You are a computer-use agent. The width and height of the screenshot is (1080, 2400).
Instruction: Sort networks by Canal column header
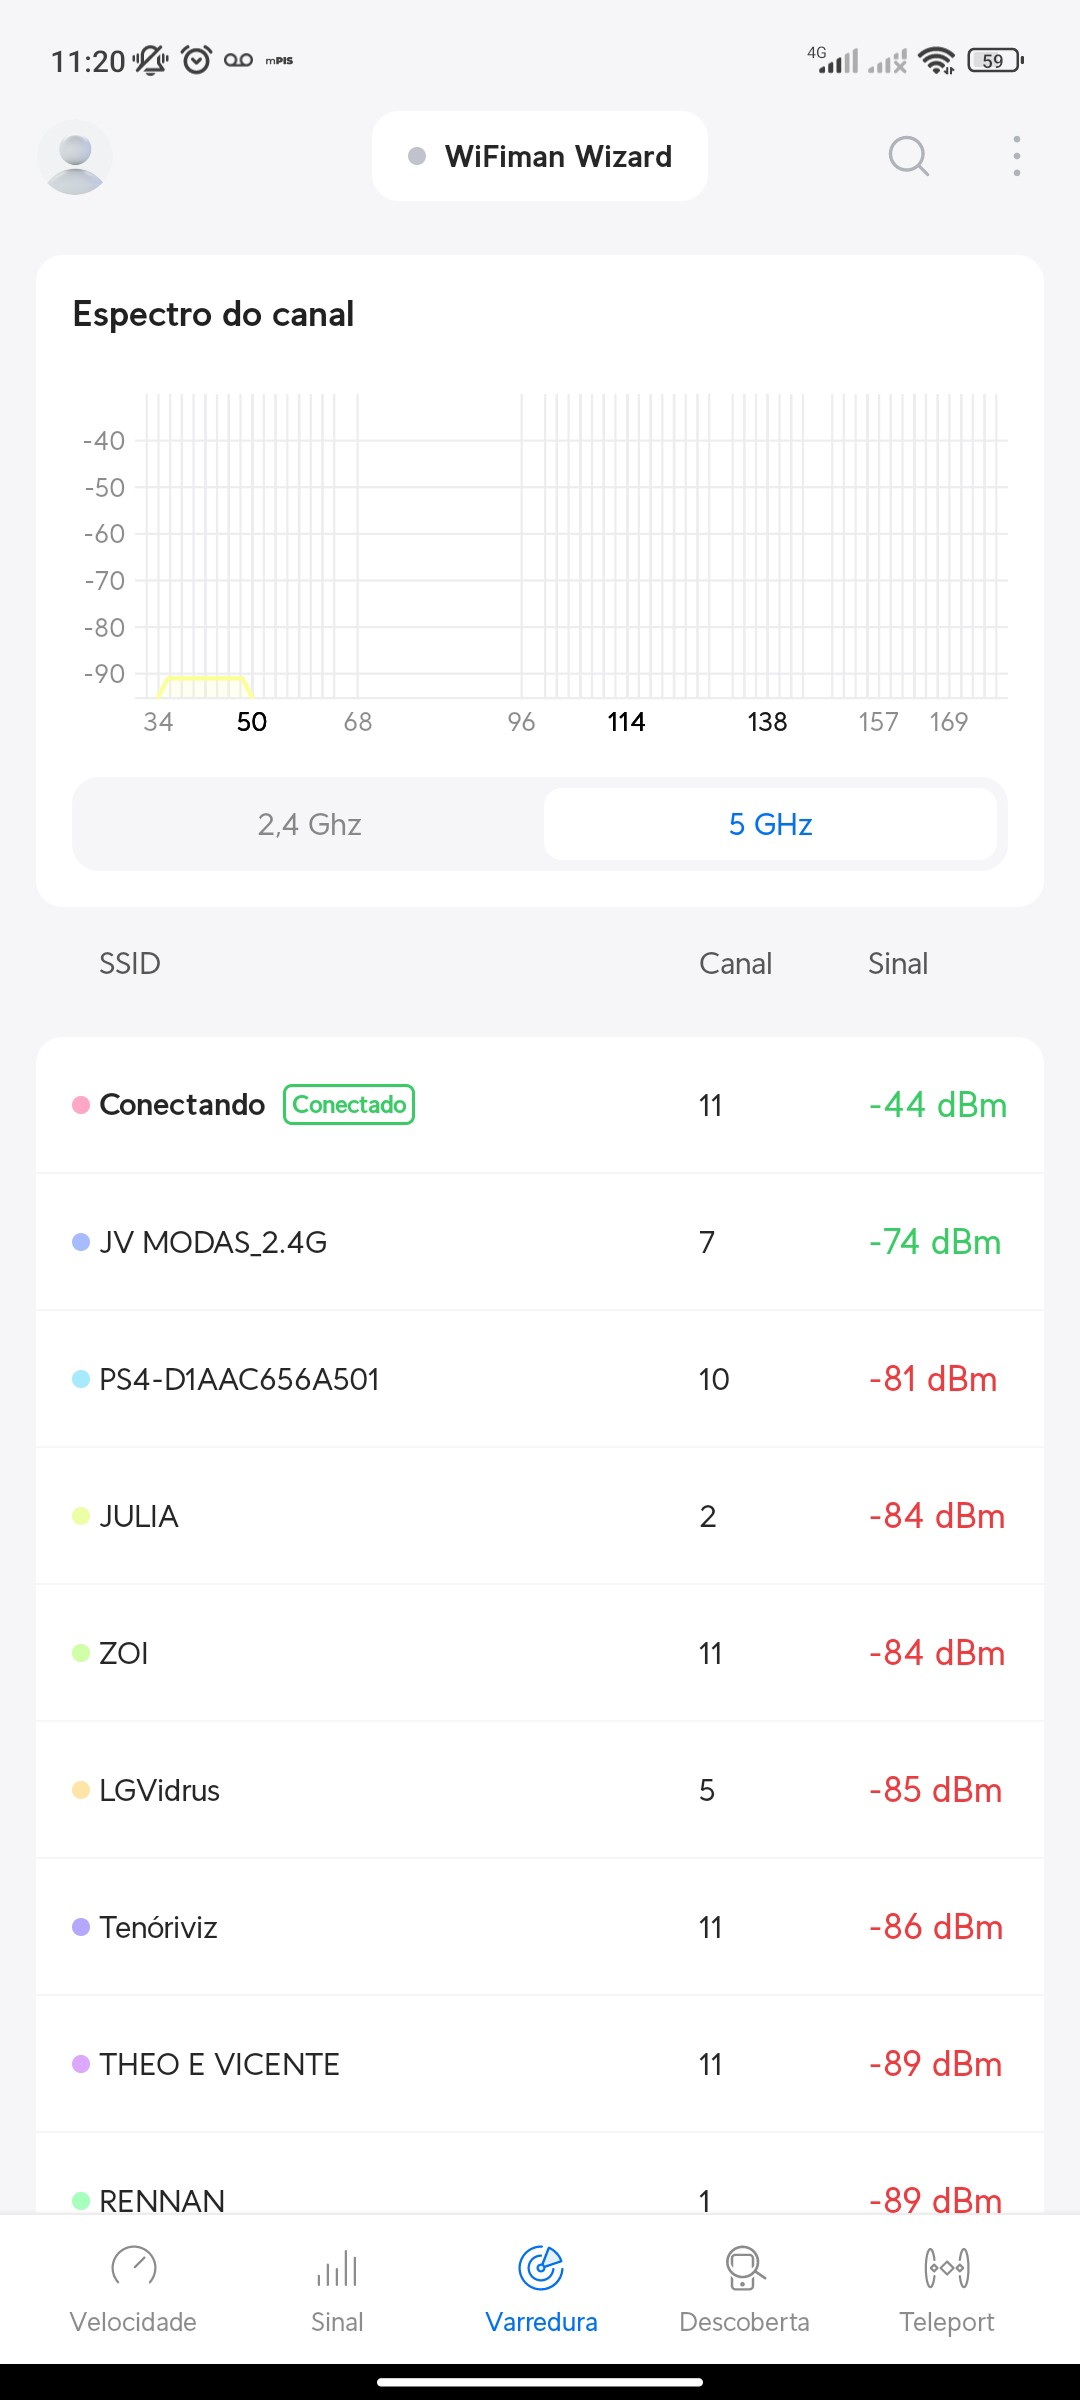[x=735, y=963]
